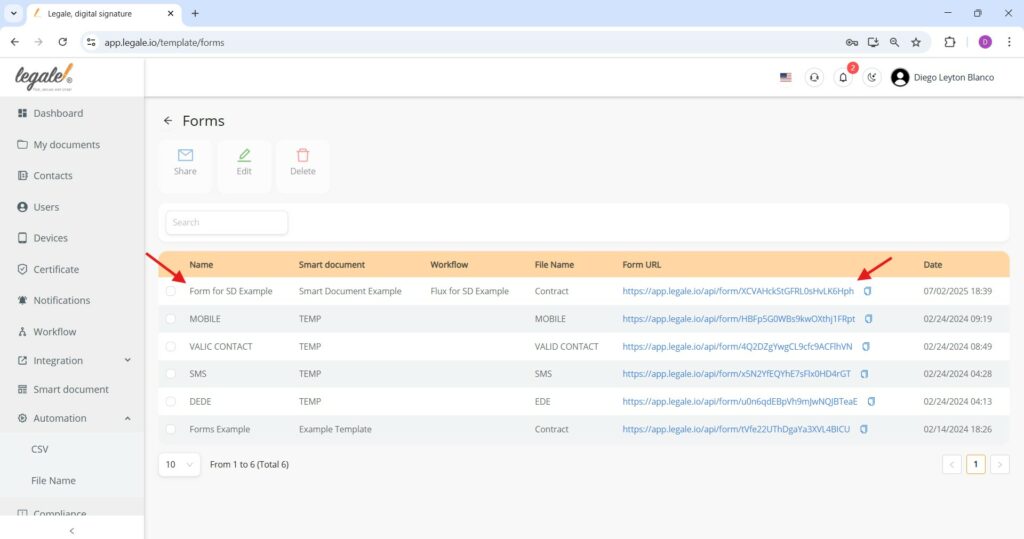Expand the Integration menu
Viewport: 1024px width, 539px height.
coord(73,361)
